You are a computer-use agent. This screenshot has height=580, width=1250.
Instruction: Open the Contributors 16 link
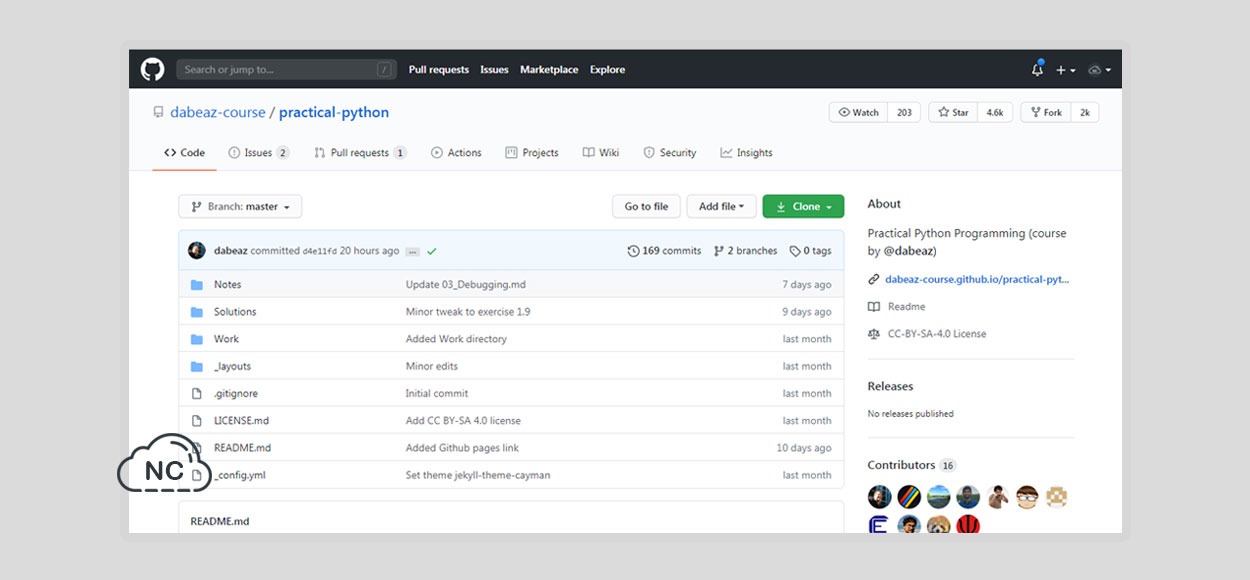911,465
